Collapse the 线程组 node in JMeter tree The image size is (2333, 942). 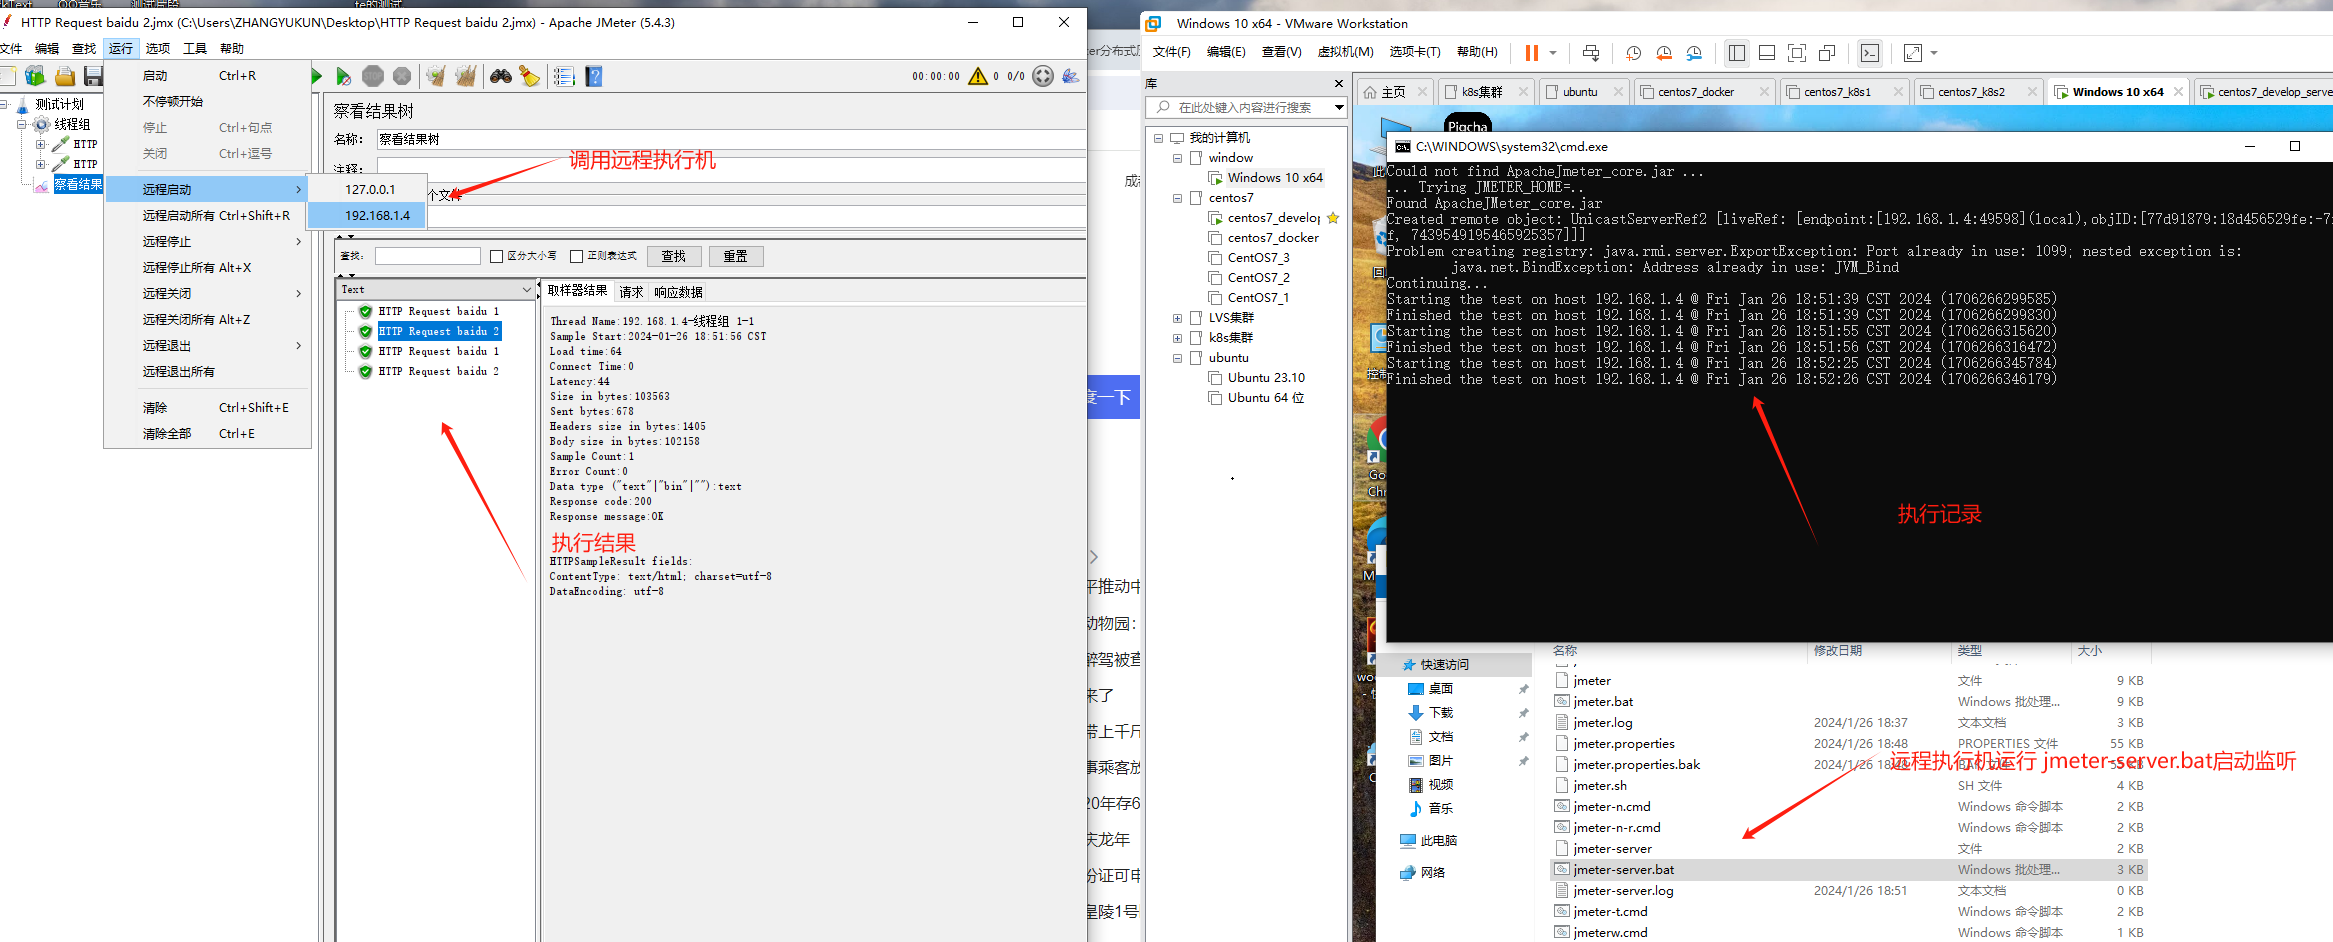(22, 124)
